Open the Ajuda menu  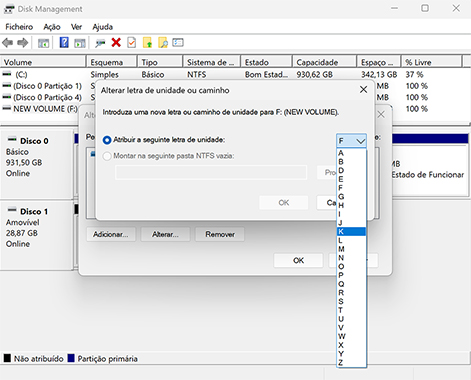103,27
